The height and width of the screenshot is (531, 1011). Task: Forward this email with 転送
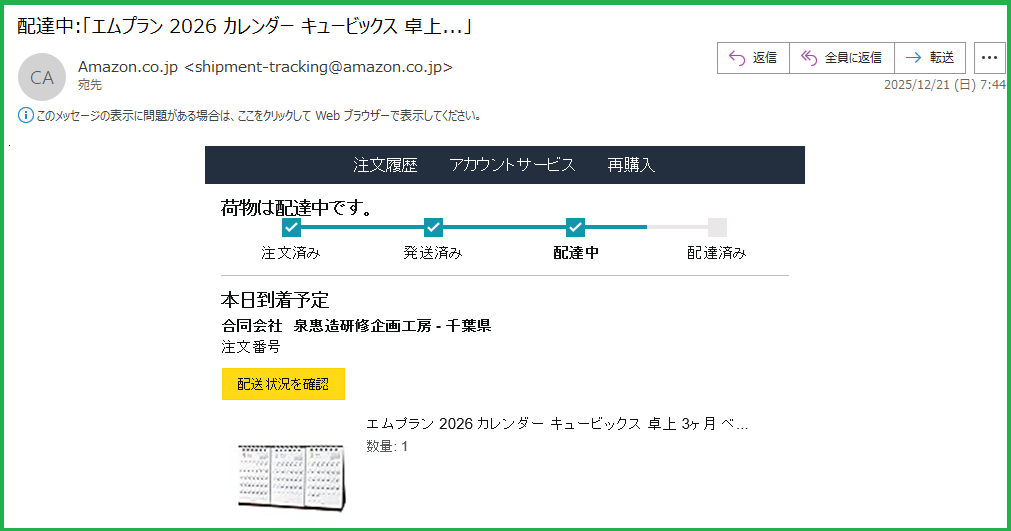pyautogui.click(x=929, y=58)
